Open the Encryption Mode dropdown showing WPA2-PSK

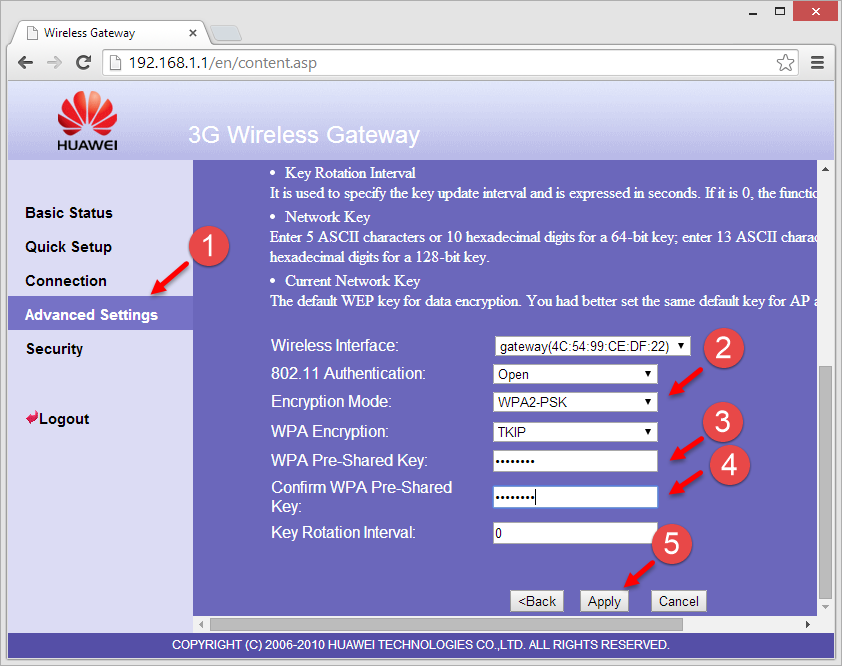point(575,402)
